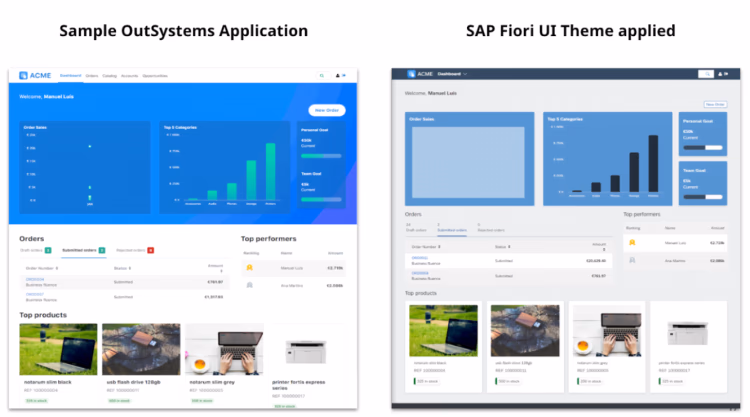This screenshot has width=750, height=417.
Task: Sort by Status column, OutSystems app
Action: click(122, 268)
